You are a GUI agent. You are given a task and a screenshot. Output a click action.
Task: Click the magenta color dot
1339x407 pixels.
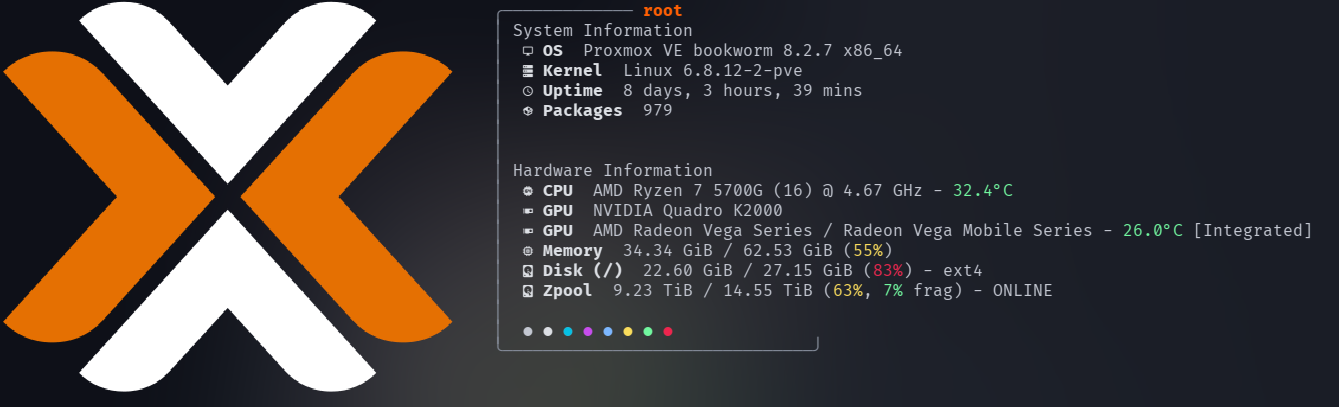588,331
